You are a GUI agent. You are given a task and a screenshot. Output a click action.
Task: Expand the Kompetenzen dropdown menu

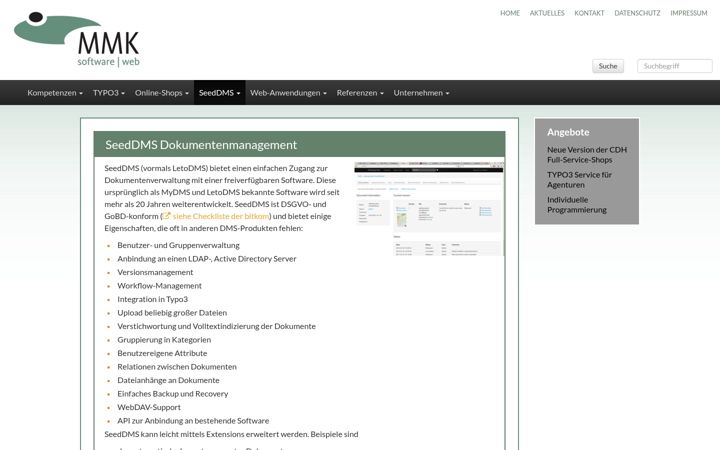(55, 93)
